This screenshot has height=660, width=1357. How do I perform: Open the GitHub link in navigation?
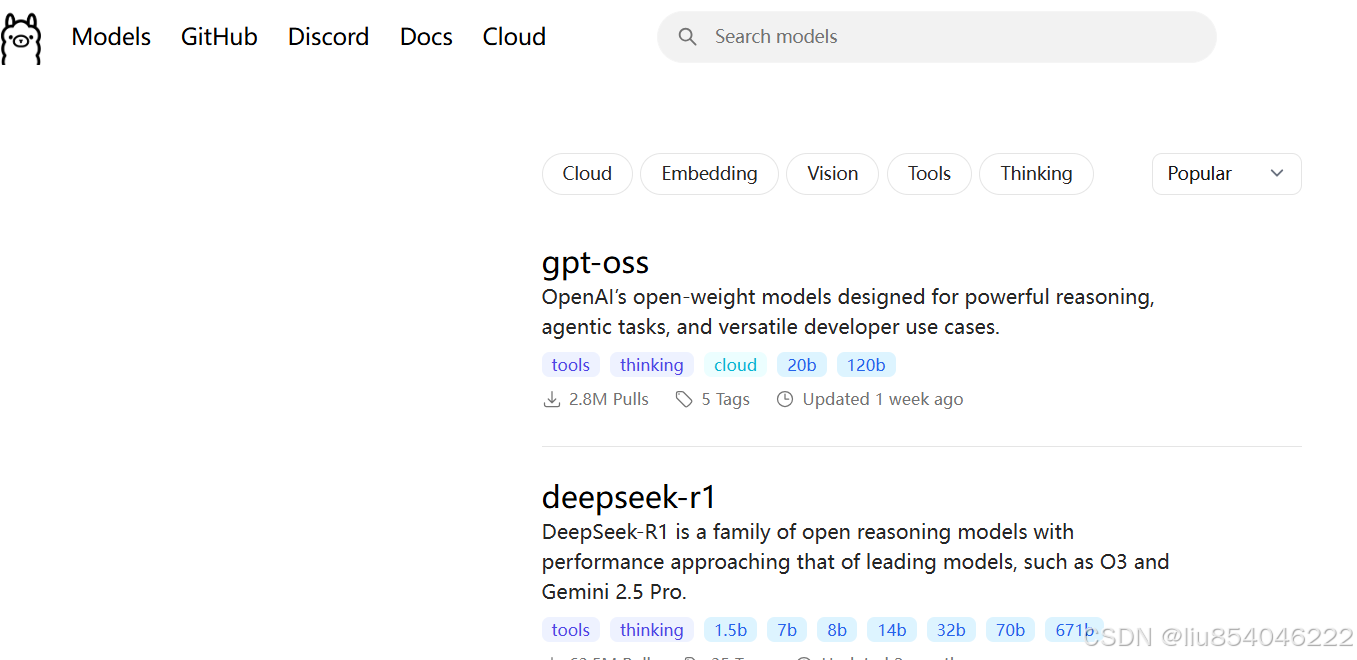pyautogui.click(x=219, y=37)
